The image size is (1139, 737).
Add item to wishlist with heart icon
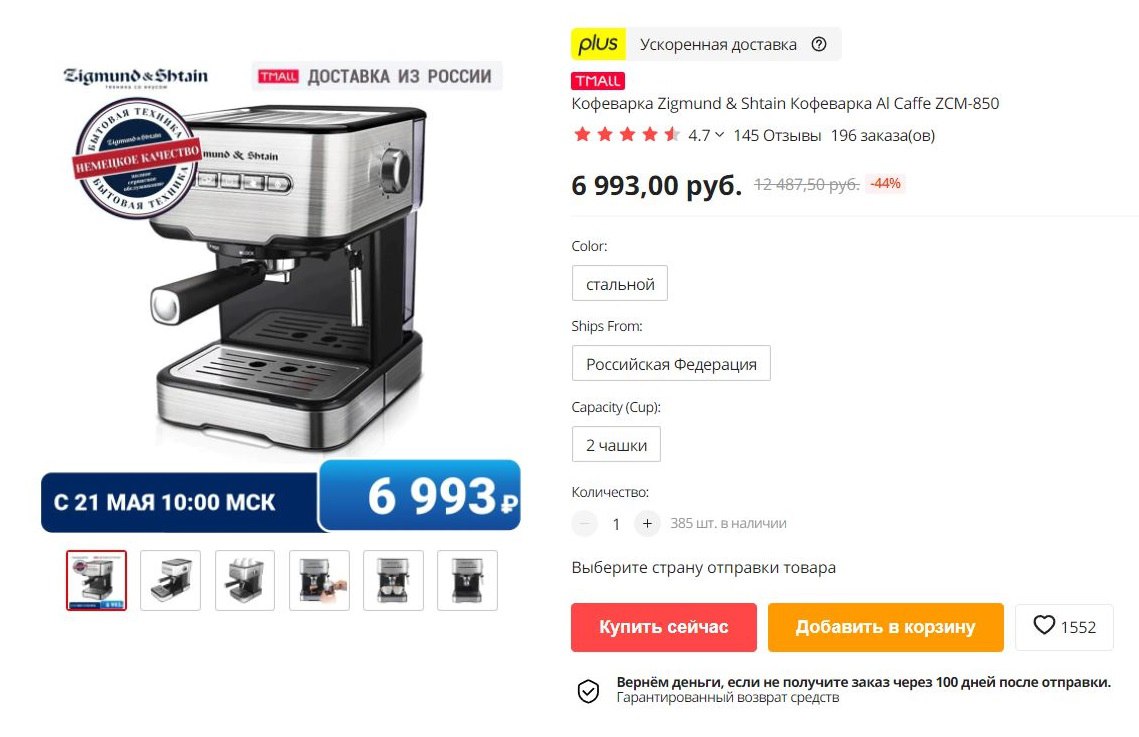click(1064, 627)
